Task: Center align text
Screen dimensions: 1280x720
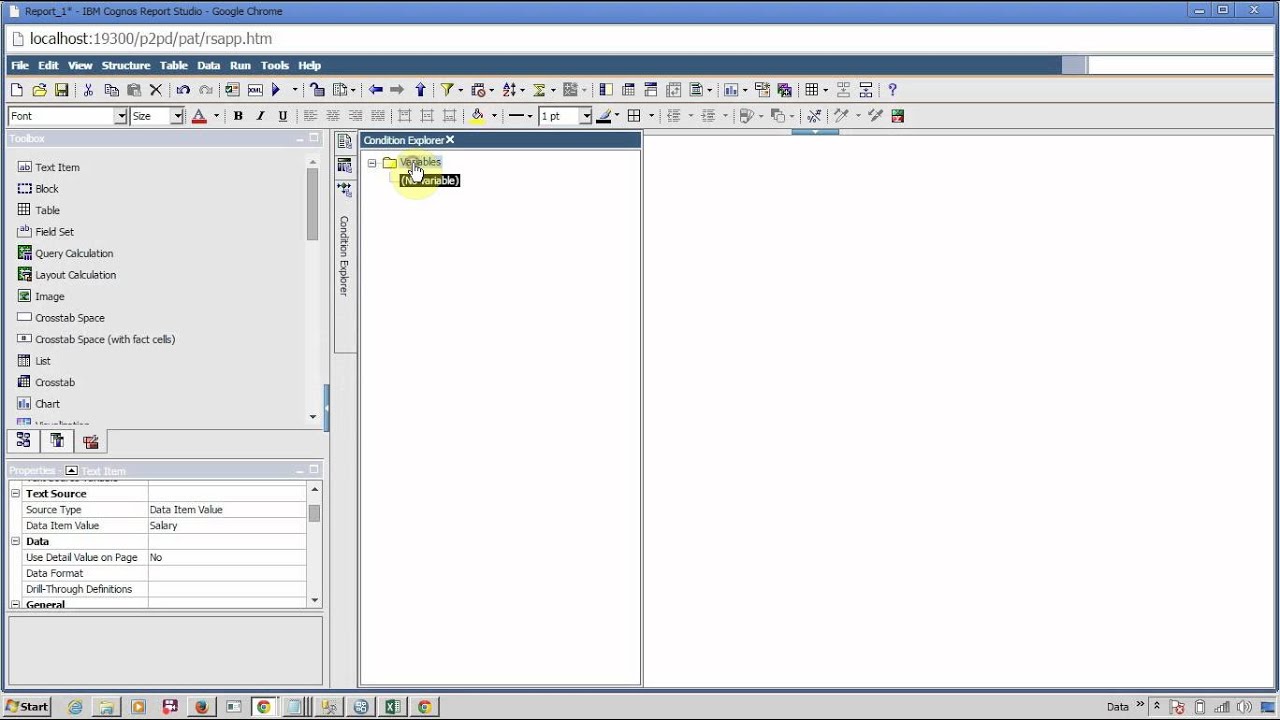Action: coord(333,116)
